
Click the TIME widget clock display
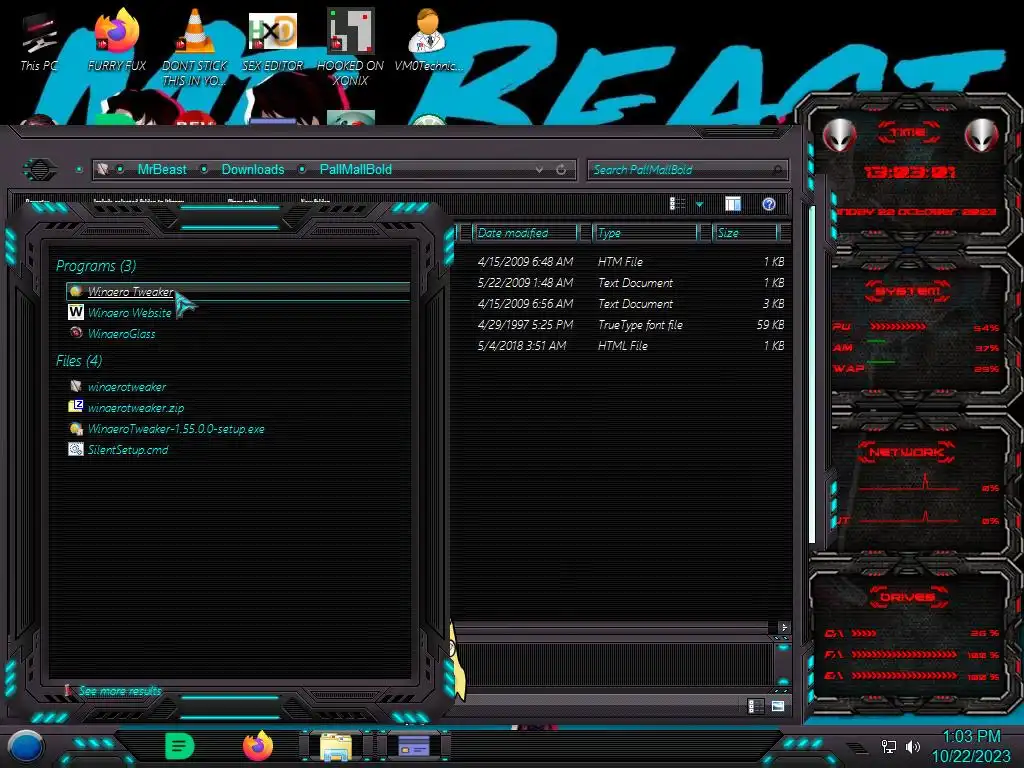909,172
